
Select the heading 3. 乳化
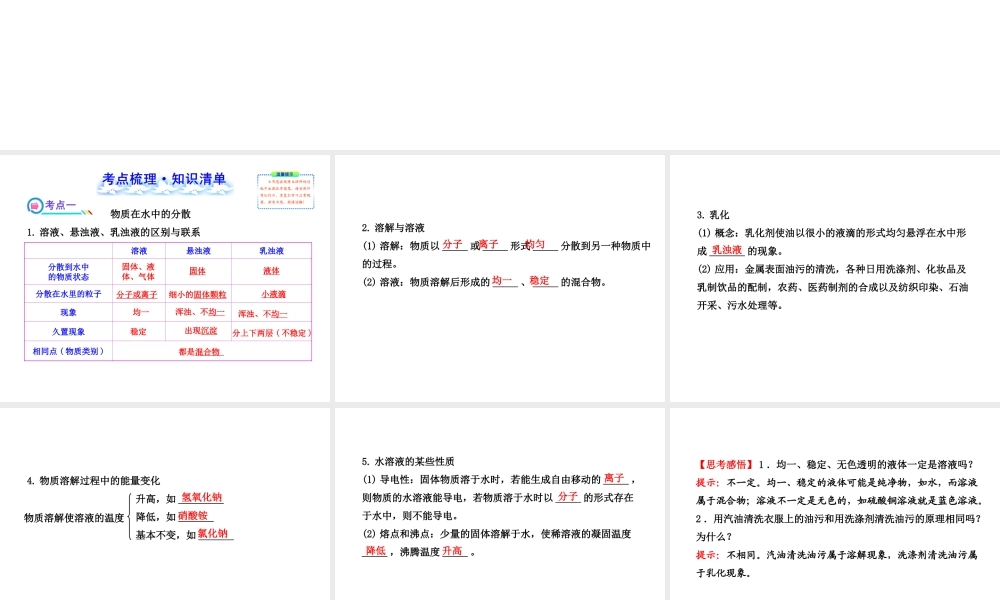[712, 215]
